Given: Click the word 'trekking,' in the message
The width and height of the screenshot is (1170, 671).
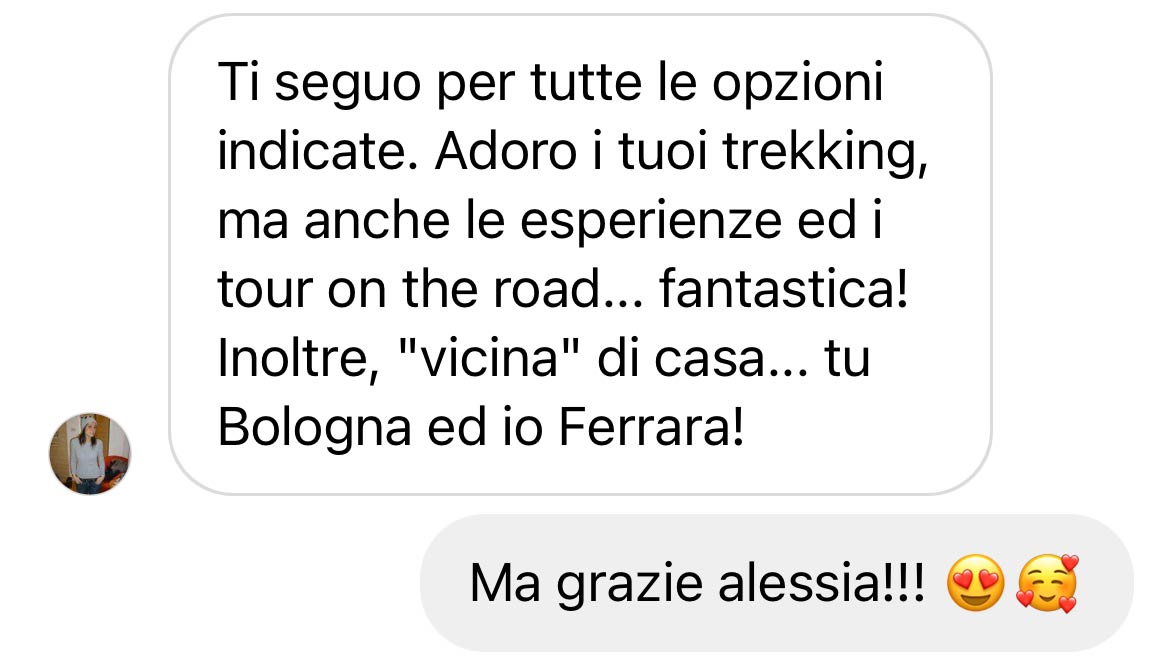Looking at the screenshot, I should point(825,152).
